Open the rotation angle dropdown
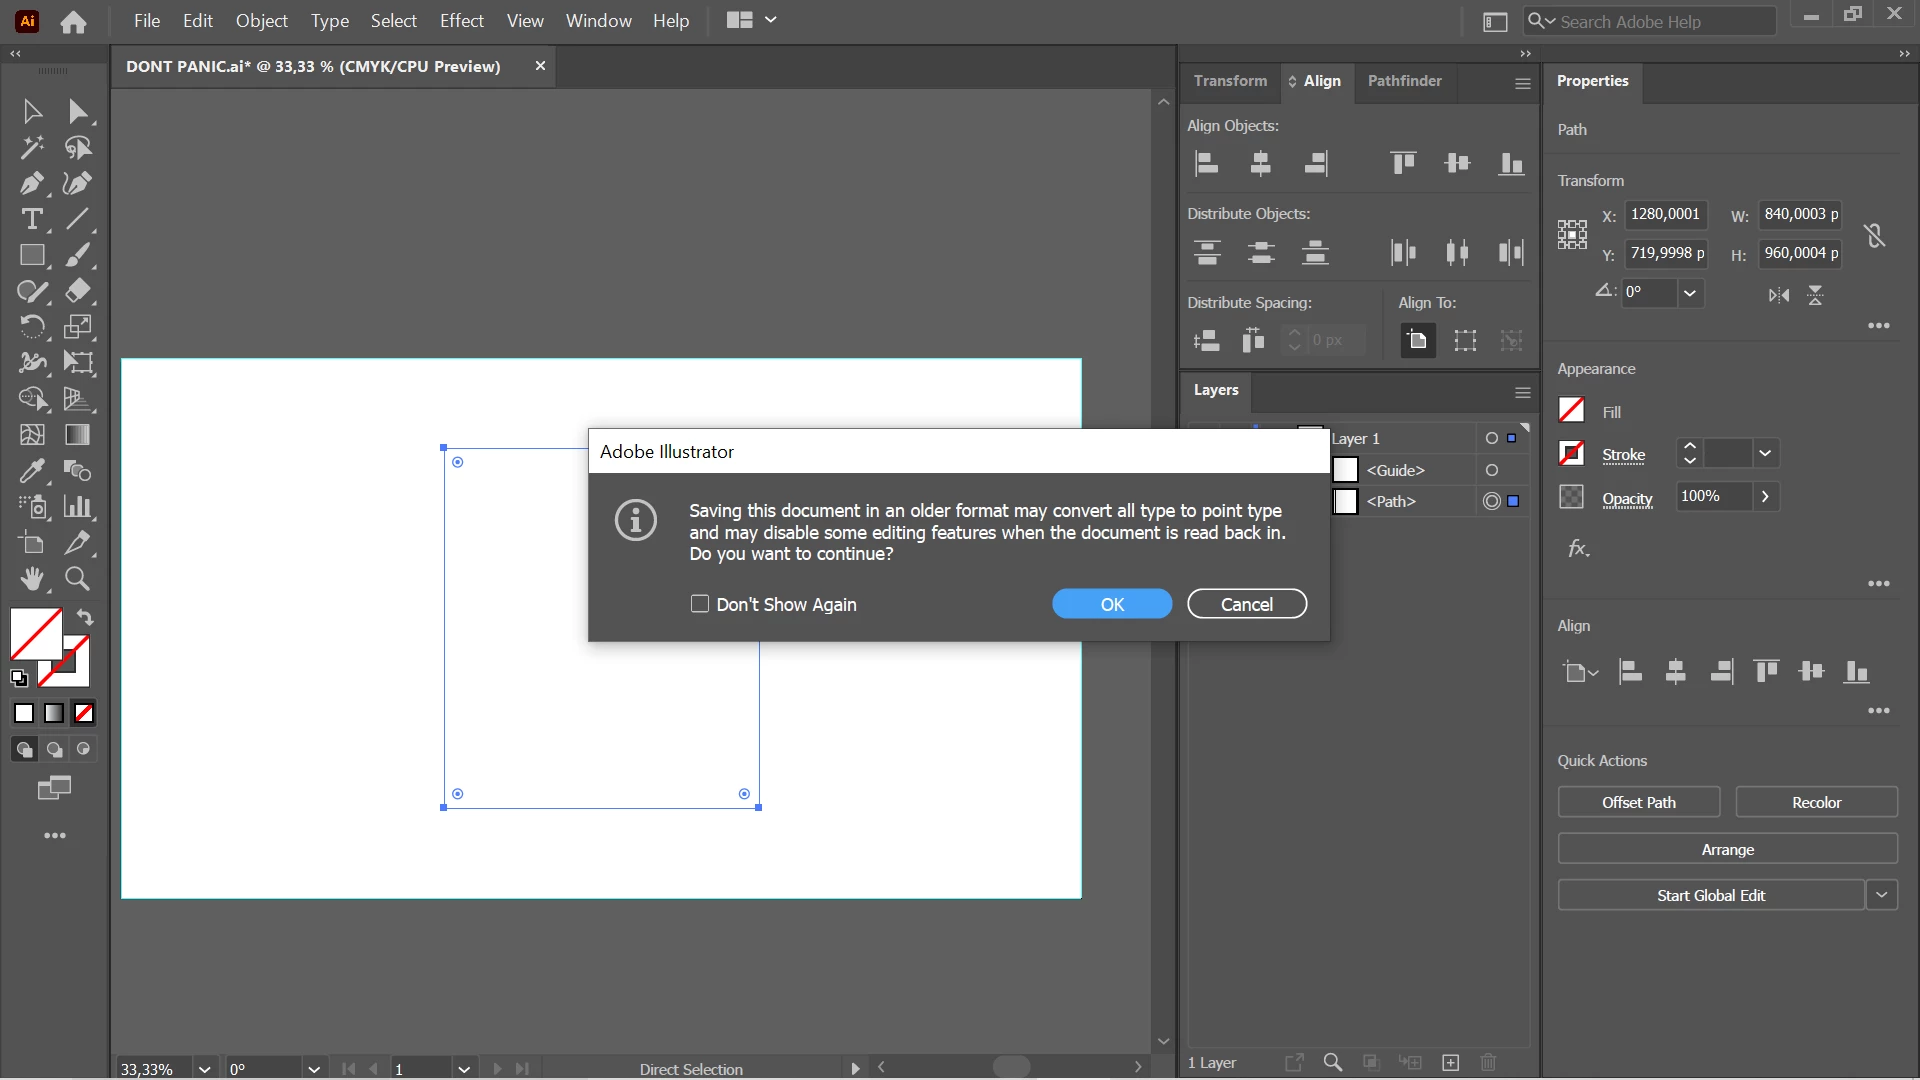 tap(1689, 293)
